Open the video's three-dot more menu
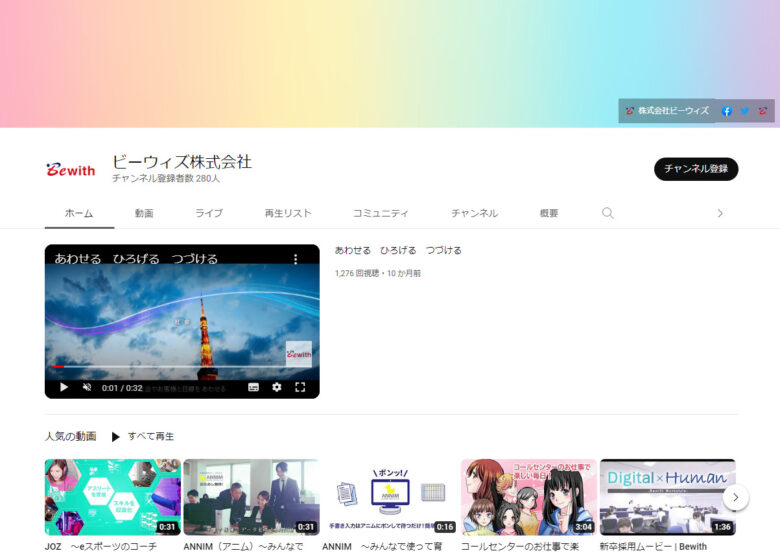Screen dimensions: 780x553 coord(295,259)
